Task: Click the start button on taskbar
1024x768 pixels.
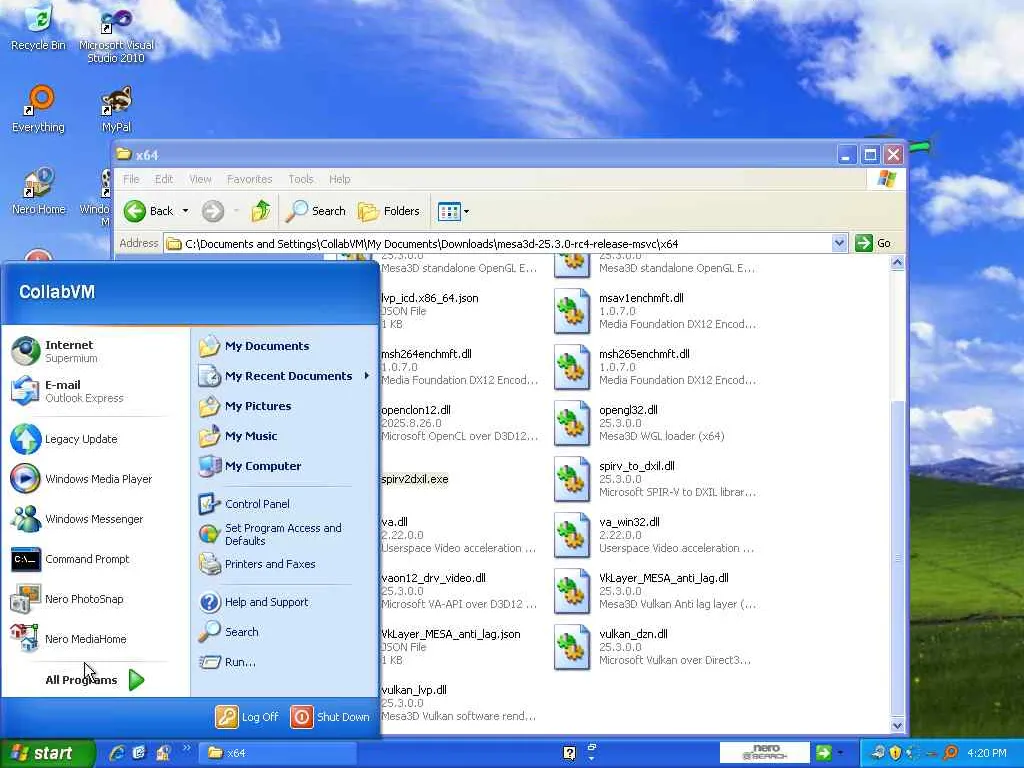Action: click(47, 753)
